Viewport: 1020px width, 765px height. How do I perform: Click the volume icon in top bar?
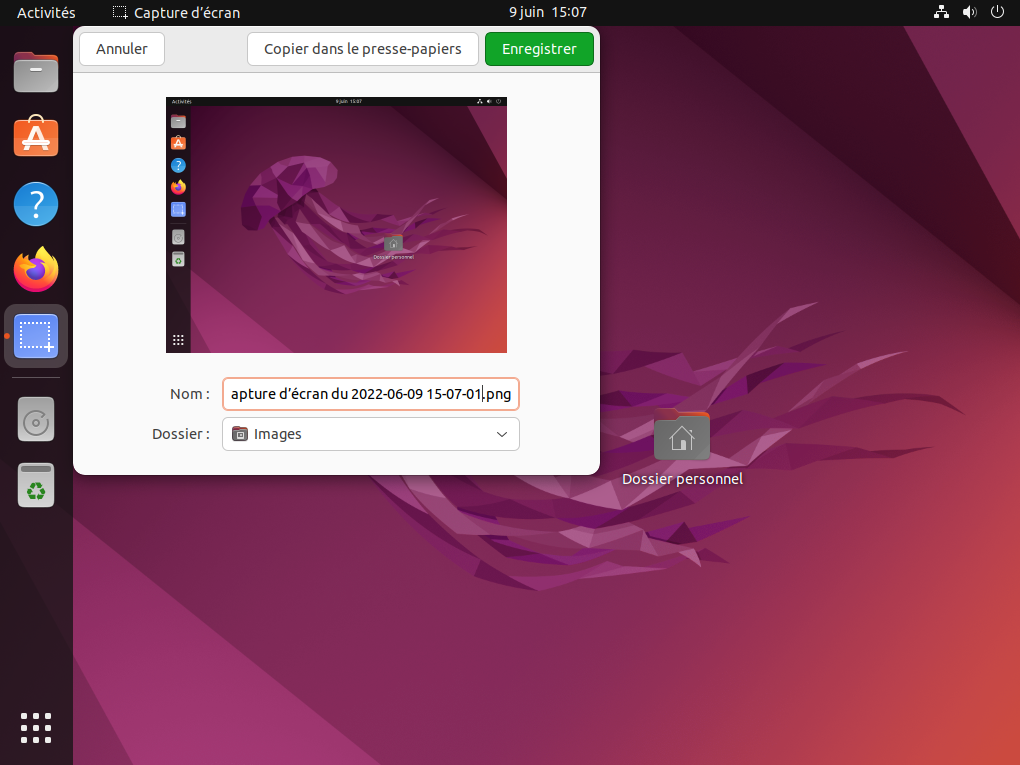coord(969,12)
